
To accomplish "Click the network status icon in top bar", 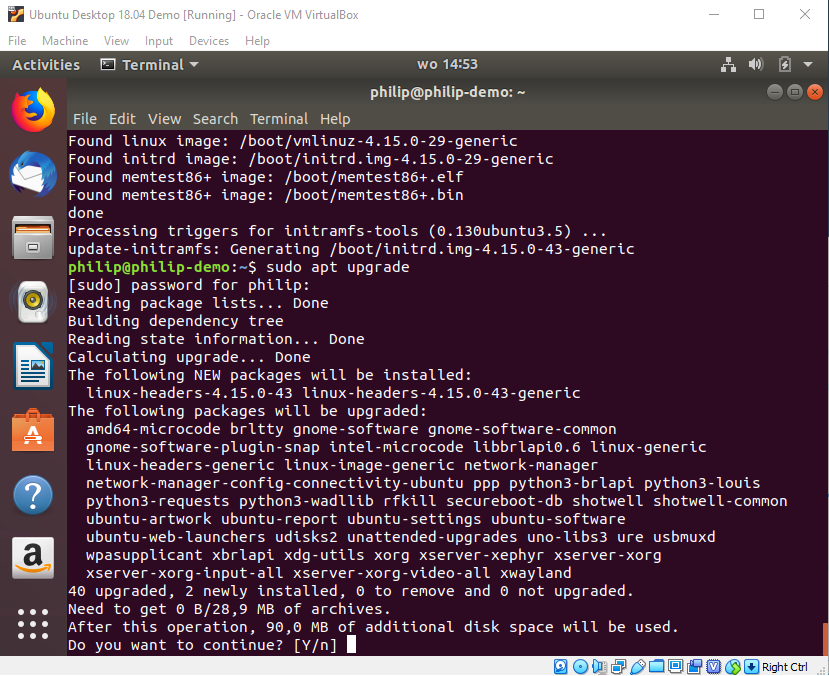I will point(729,64).
